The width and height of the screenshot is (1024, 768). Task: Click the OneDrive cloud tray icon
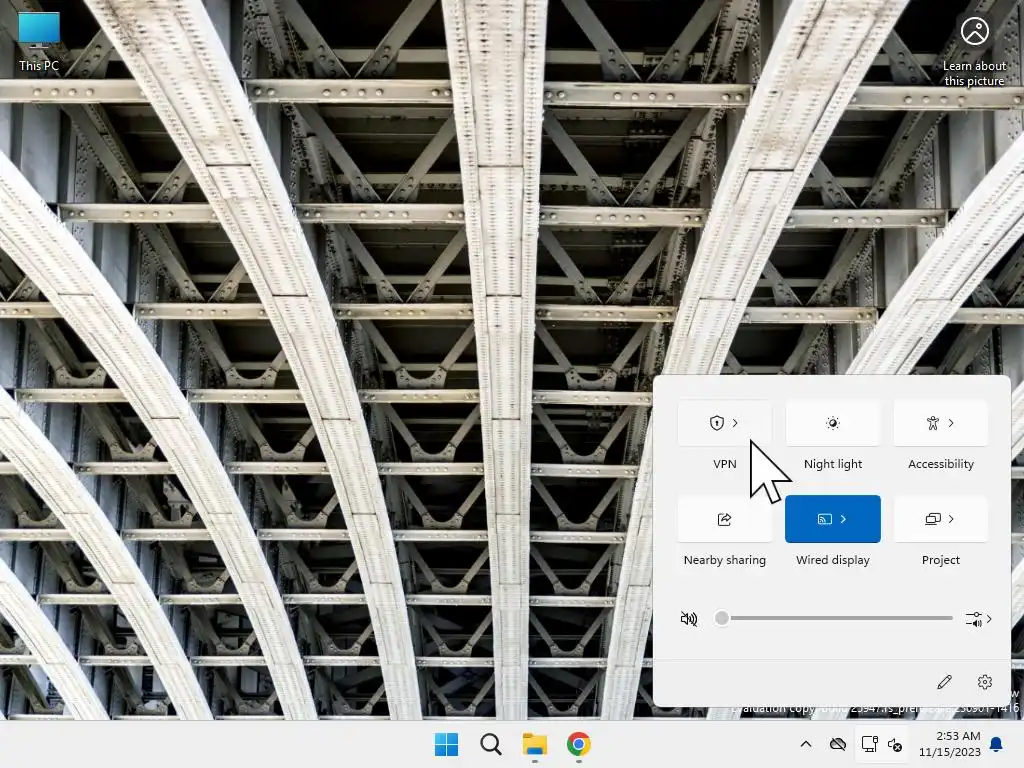coord(838,744)
